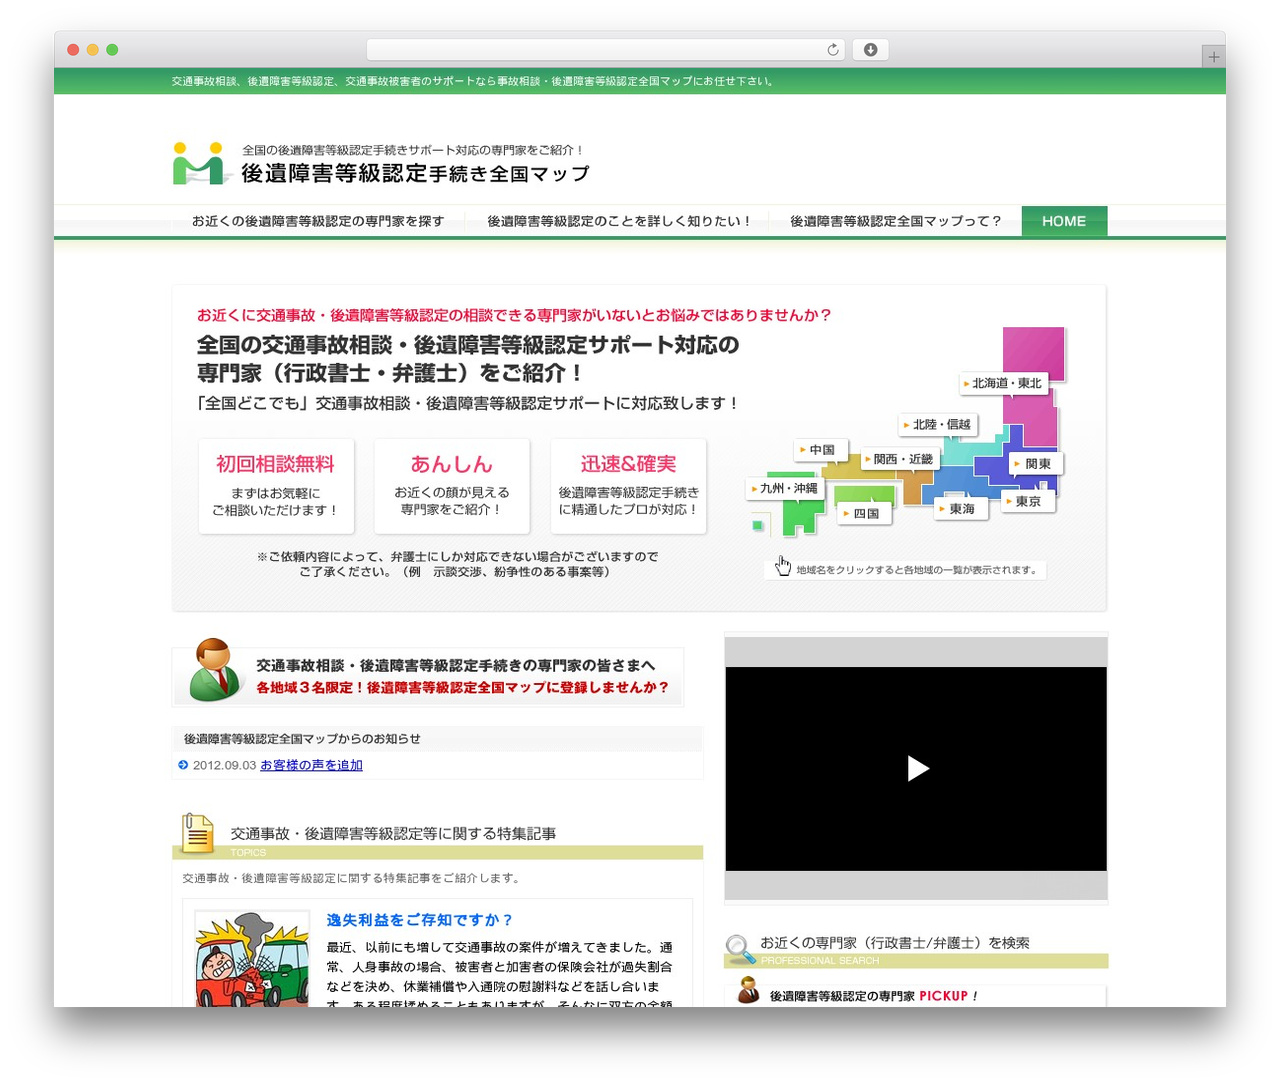Choose 関西・近畿 region label
Viewport: 1280px width, 1084px height.
899,459
